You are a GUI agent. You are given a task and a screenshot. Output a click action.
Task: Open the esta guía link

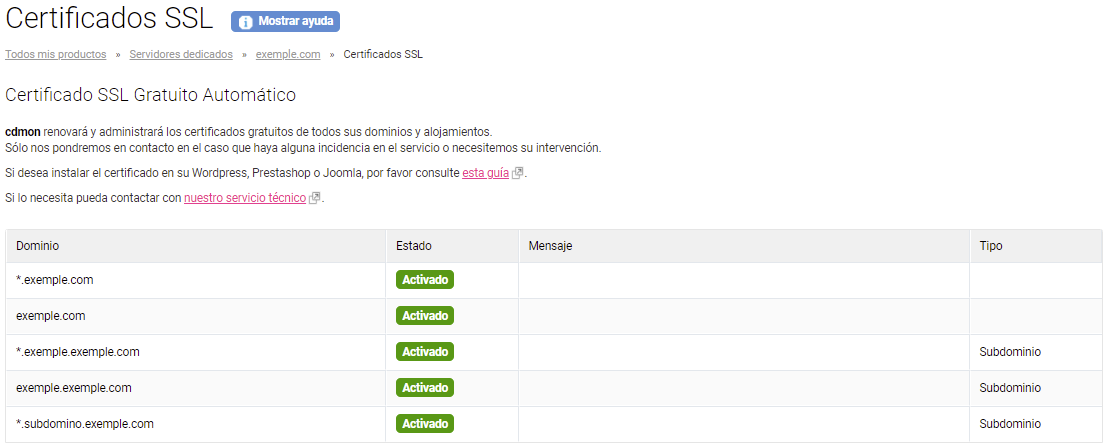tap(486, 173)
